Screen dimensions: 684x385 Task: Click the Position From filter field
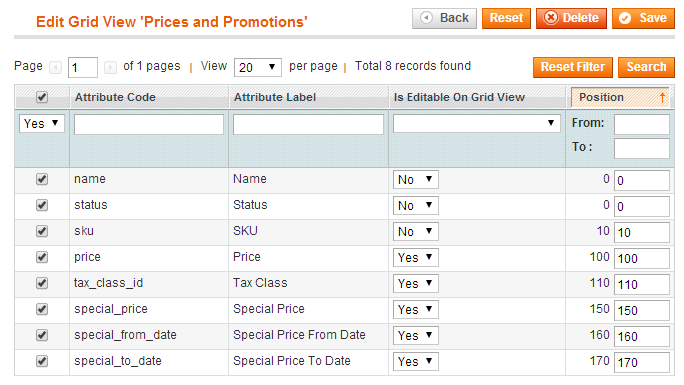[x=641, y=124]
